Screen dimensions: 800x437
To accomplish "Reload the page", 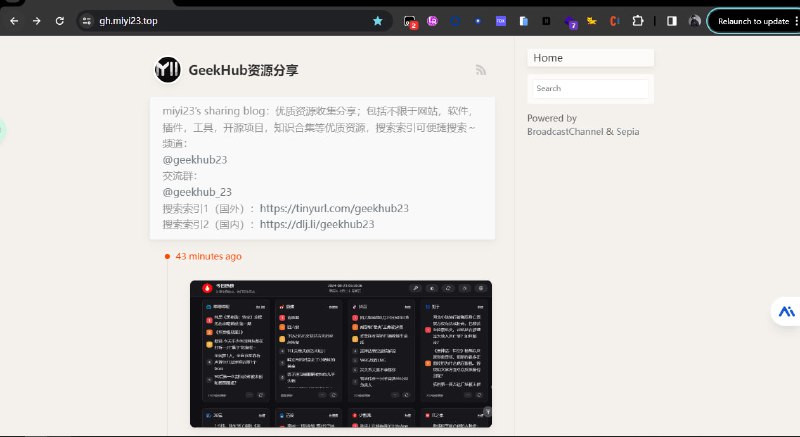I will tap(60, 20).
